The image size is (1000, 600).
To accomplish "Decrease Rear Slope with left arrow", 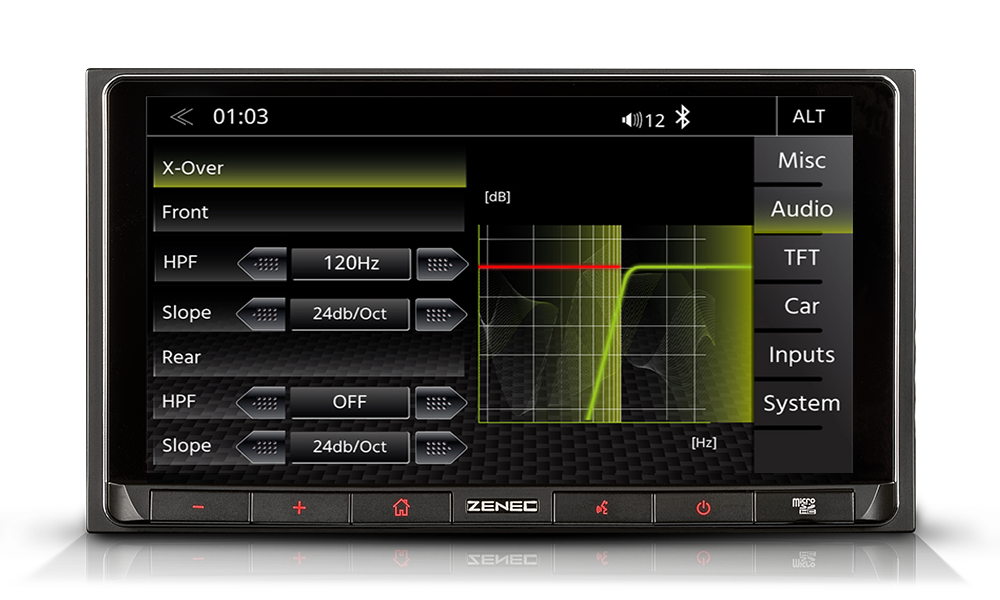I will [261, 447].
